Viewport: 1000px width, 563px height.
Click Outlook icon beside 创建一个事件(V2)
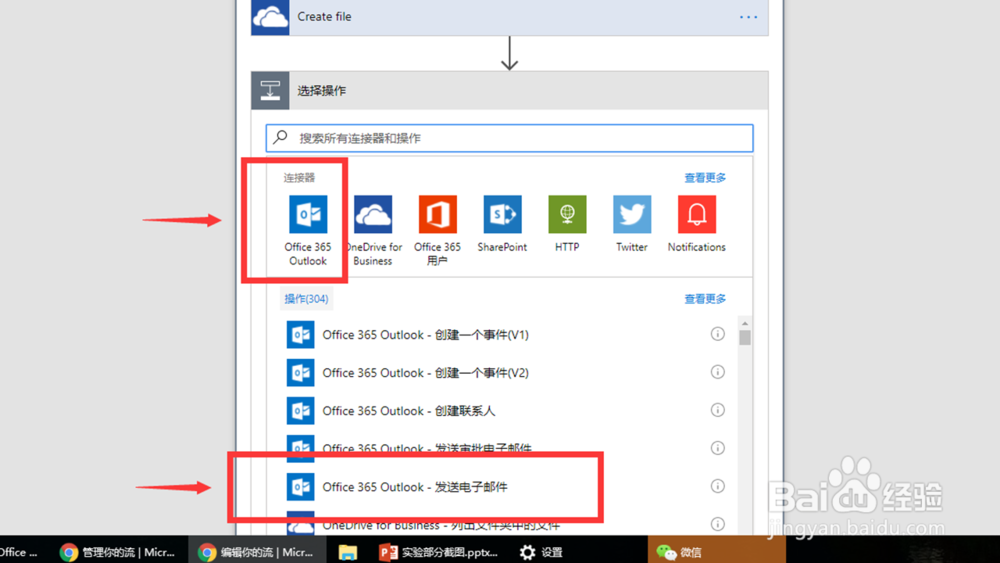click(300, 372)
